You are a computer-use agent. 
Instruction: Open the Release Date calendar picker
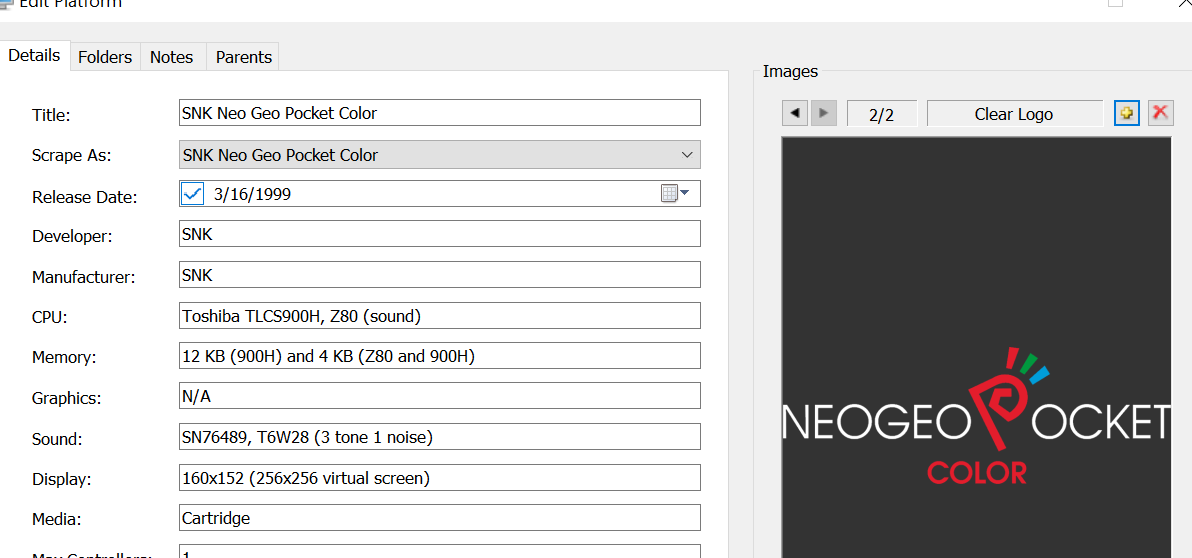click(675, 194)
